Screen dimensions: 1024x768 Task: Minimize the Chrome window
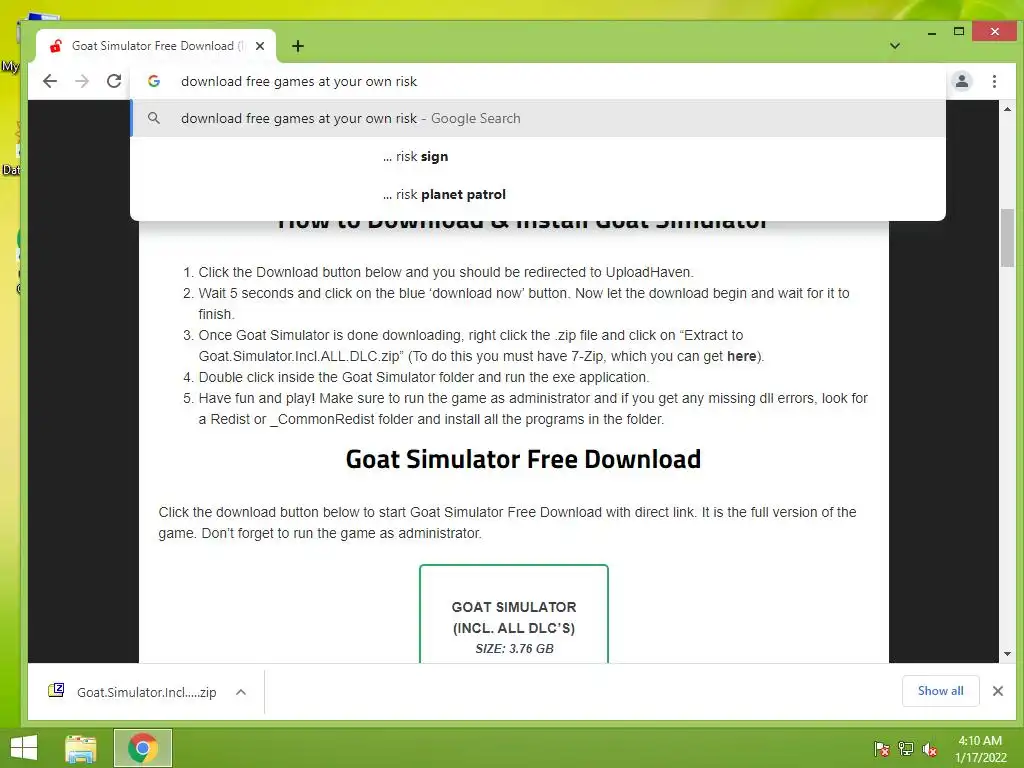coord(931,32)
